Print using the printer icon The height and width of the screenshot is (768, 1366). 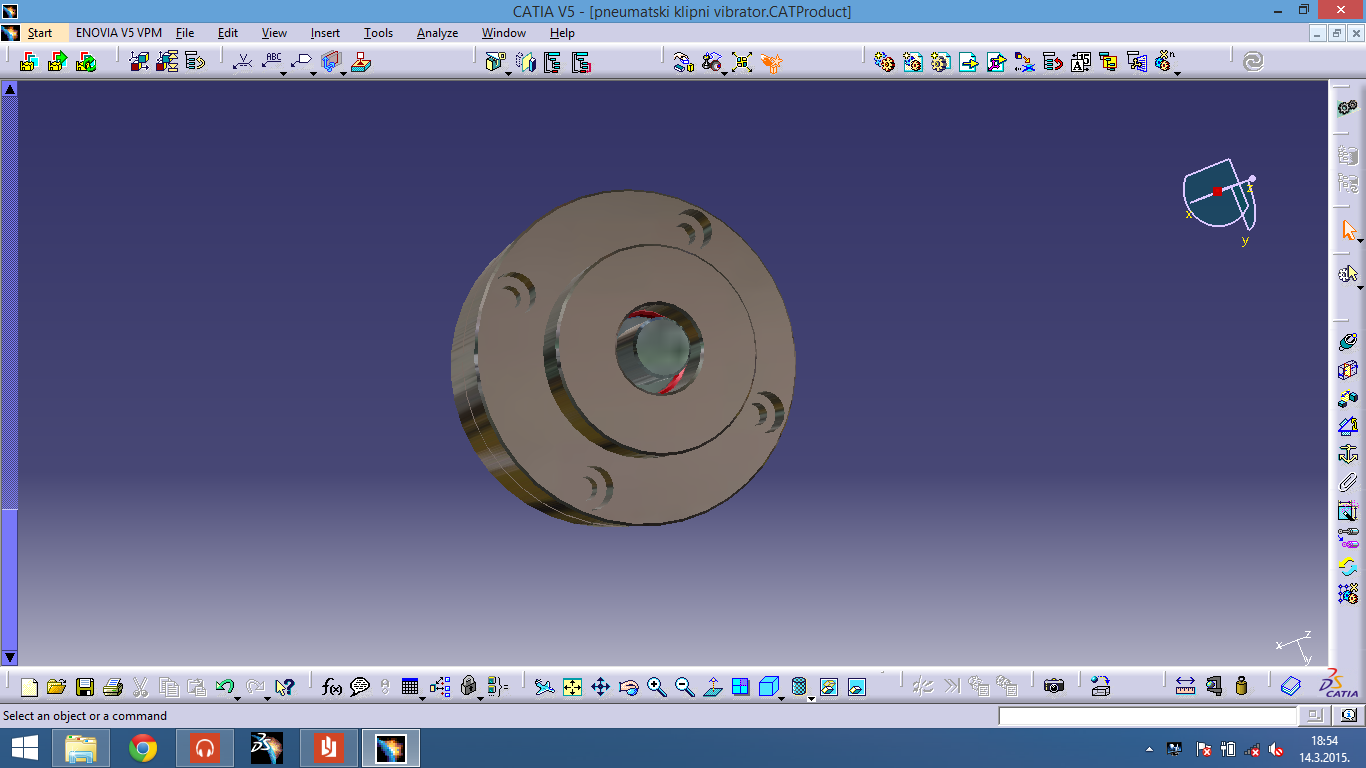113,687
